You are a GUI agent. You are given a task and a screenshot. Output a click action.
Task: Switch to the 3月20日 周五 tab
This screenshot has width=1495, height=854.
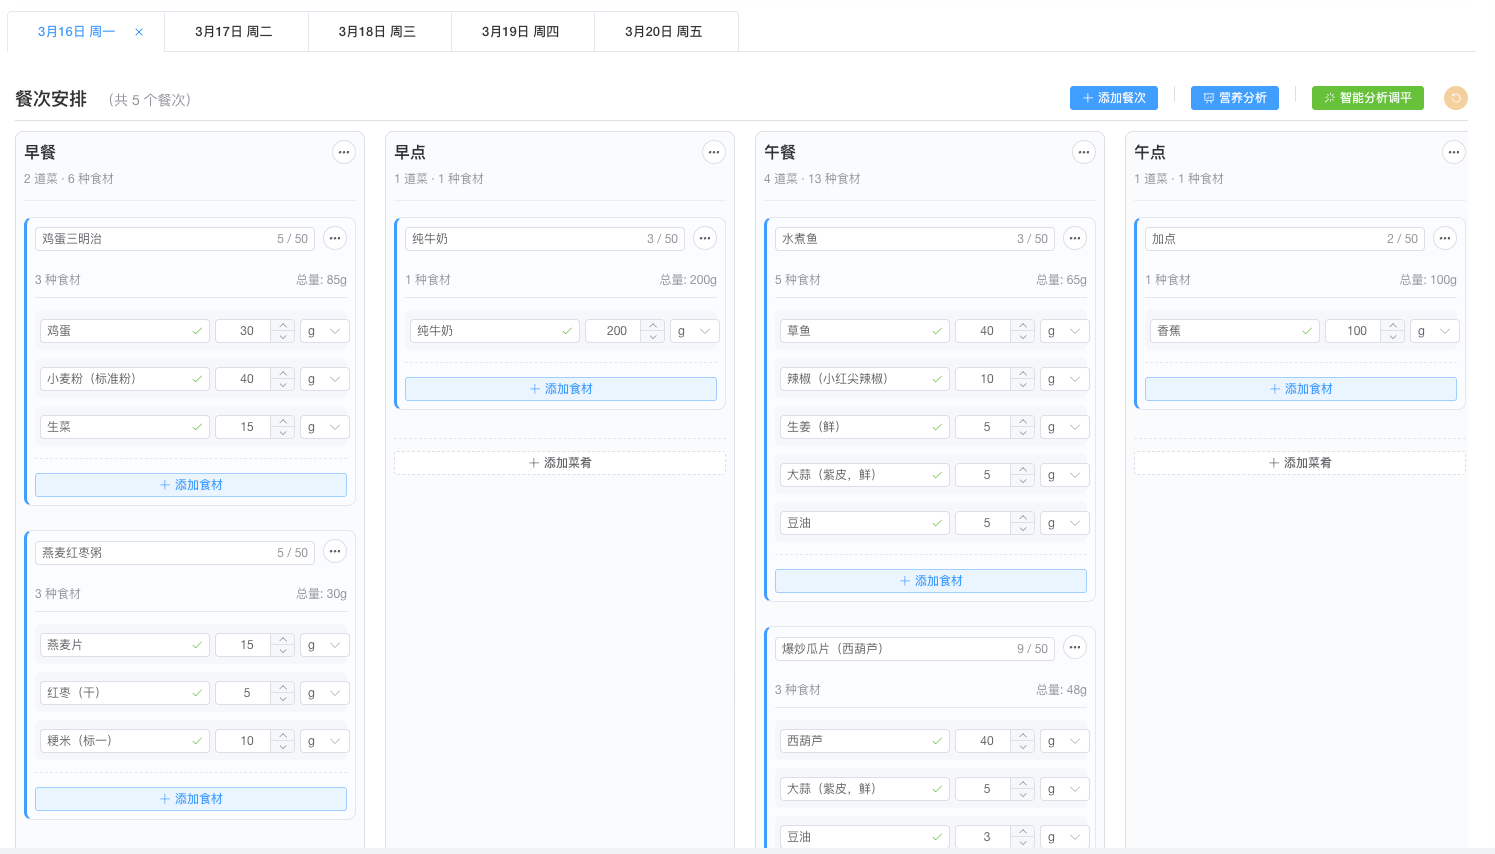[664, 32]
